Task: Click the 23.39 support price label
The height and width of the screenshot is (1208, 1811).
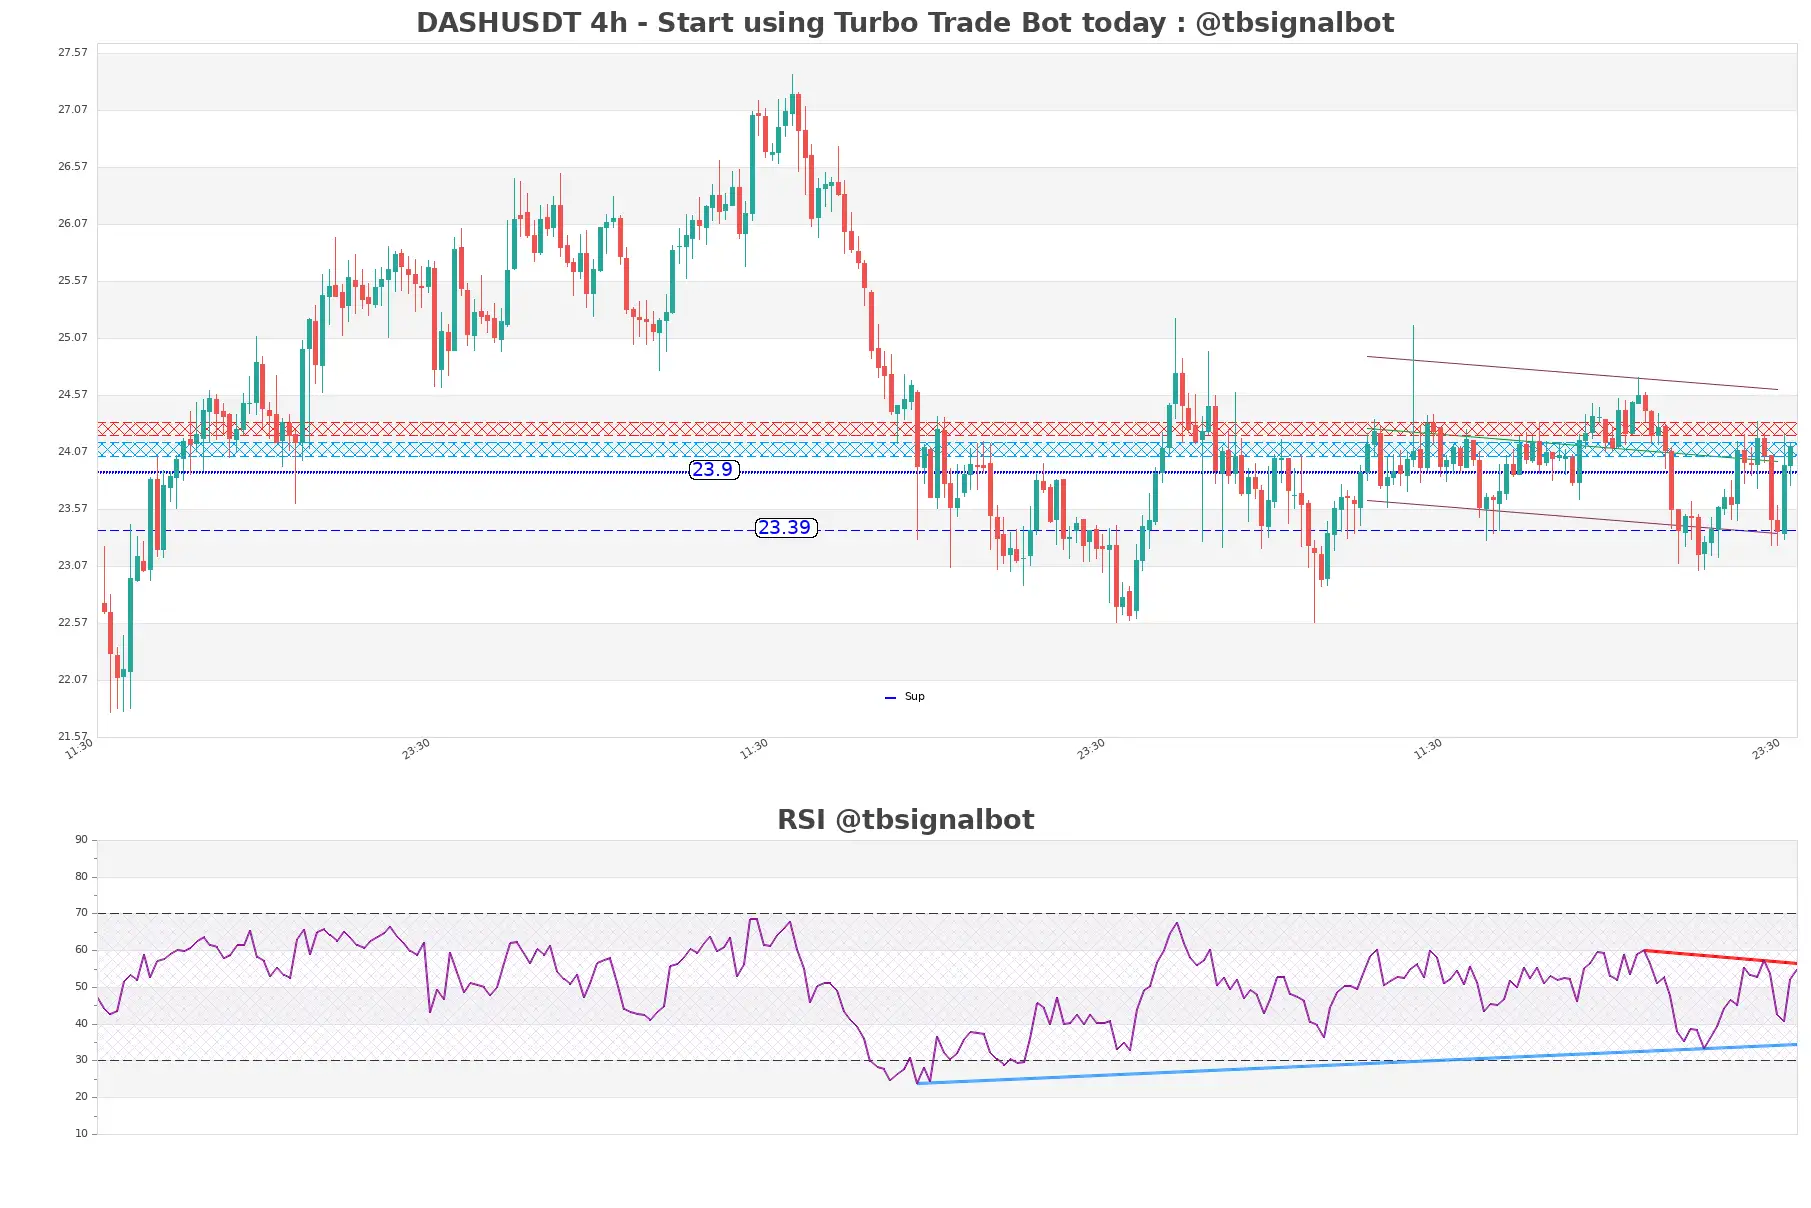Action: 786,527
